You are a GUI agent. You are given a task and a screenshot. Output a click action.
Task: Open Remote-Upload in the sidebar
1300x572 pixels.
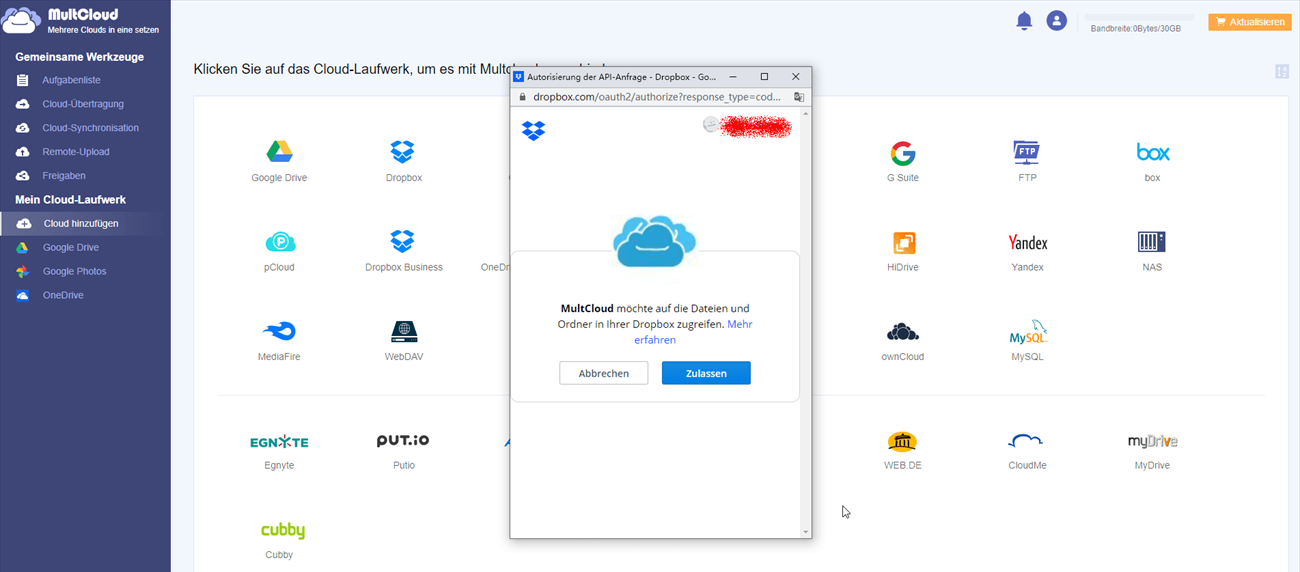(76, 152)
